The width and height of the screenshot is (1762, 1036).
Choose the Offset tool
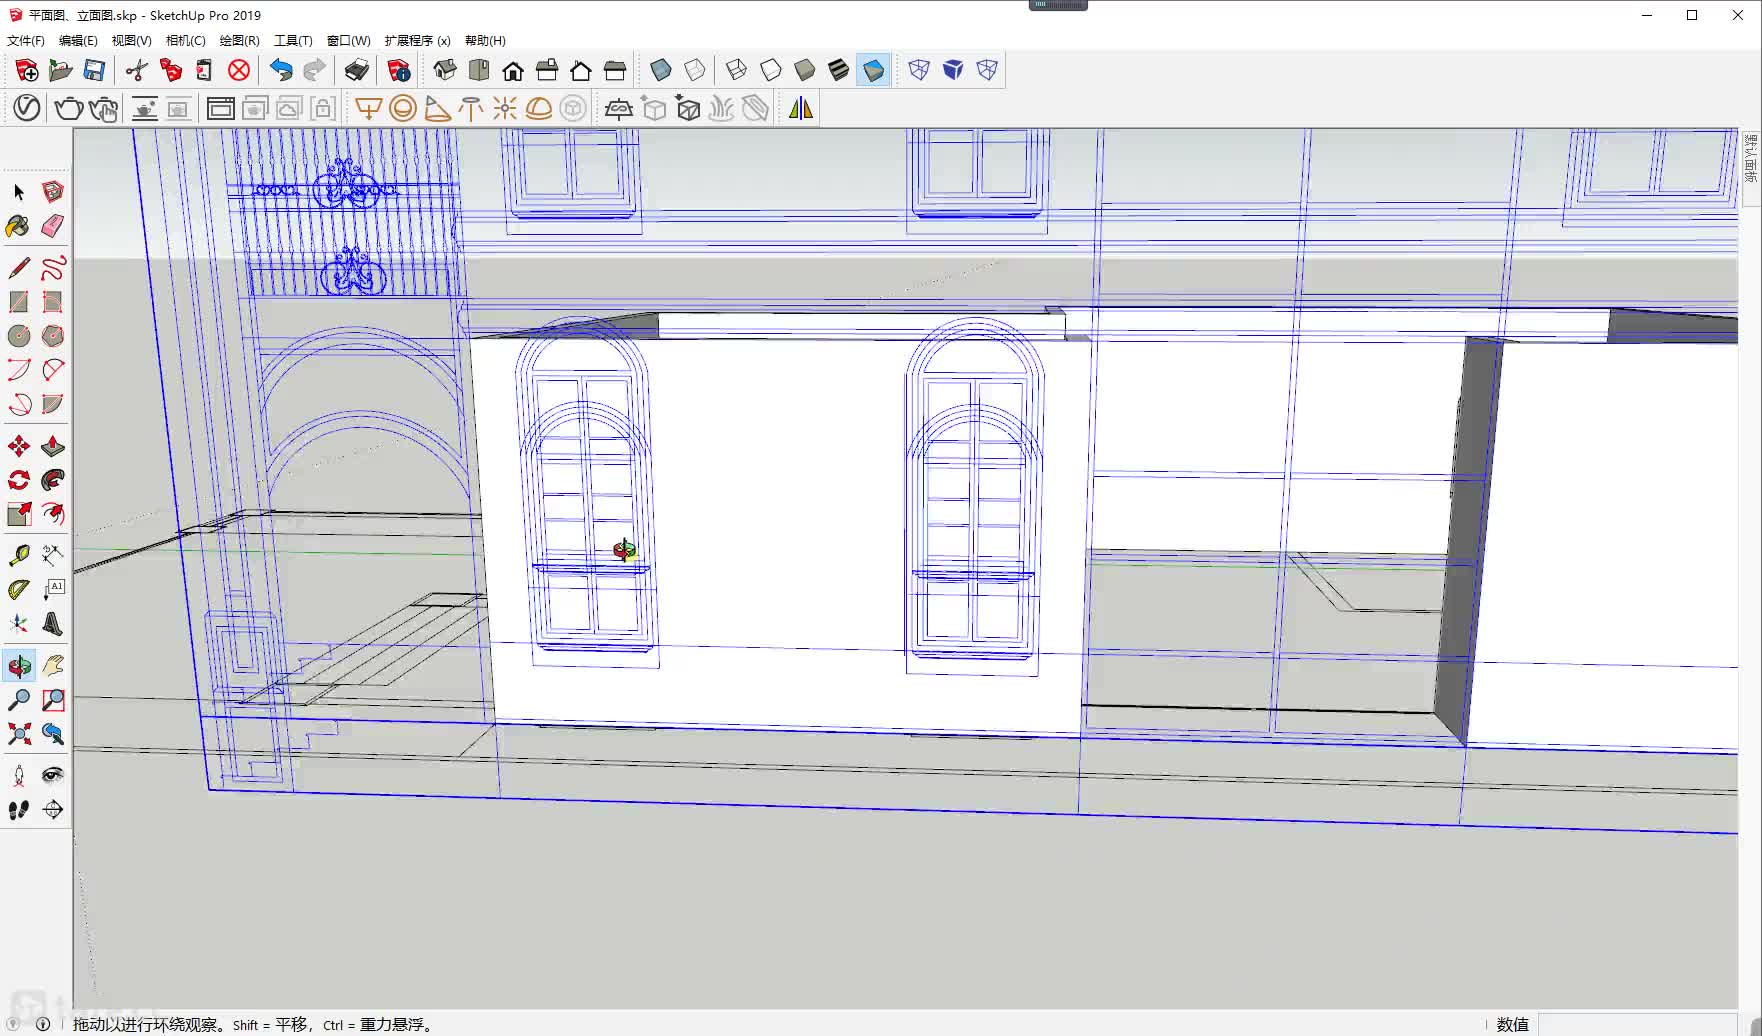(53, 514)
